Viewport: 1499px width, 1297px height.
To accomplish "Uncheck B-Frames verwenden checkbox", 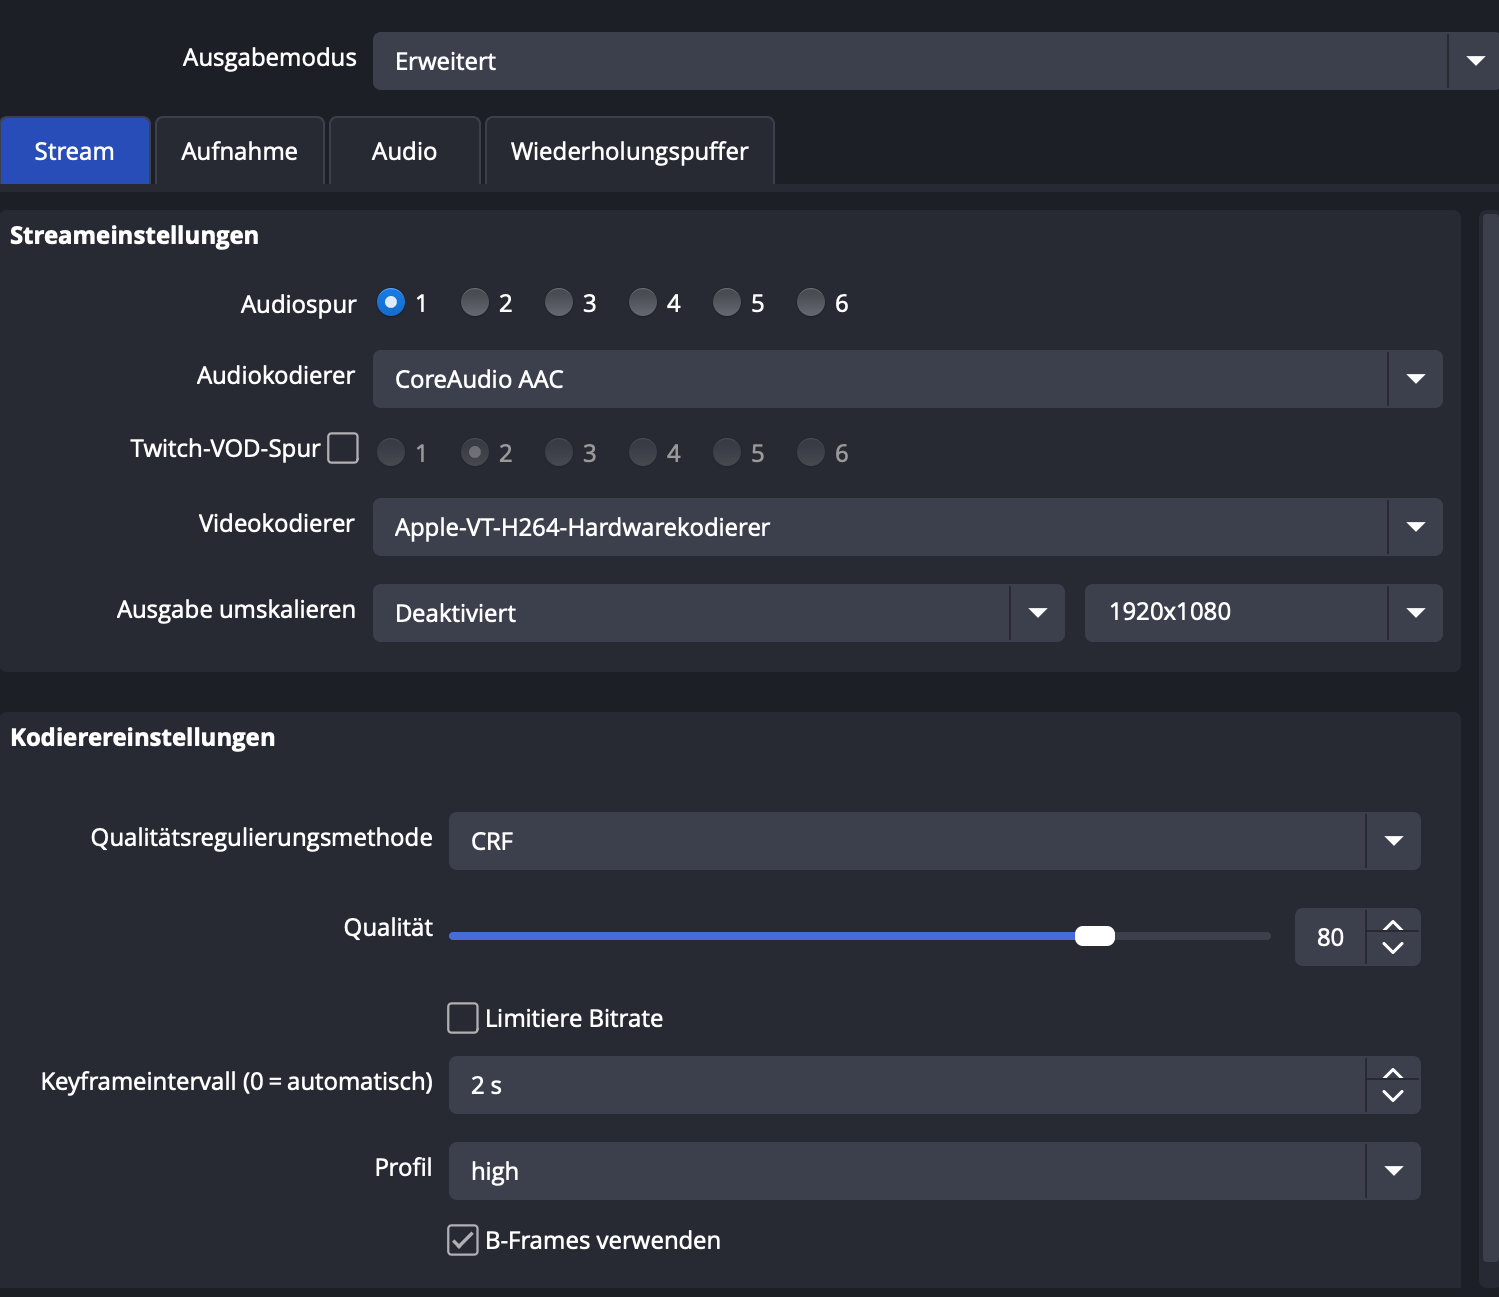I will point(462,1240).
